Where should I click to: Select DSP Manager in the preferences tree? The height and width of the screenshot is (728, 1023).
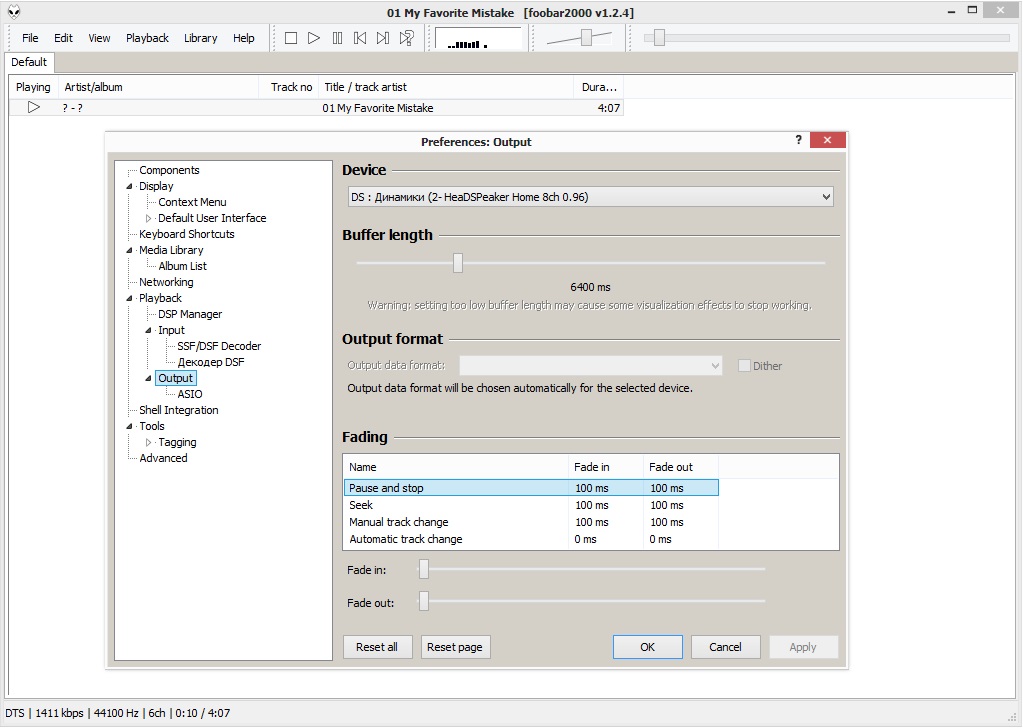pos(190,314)
